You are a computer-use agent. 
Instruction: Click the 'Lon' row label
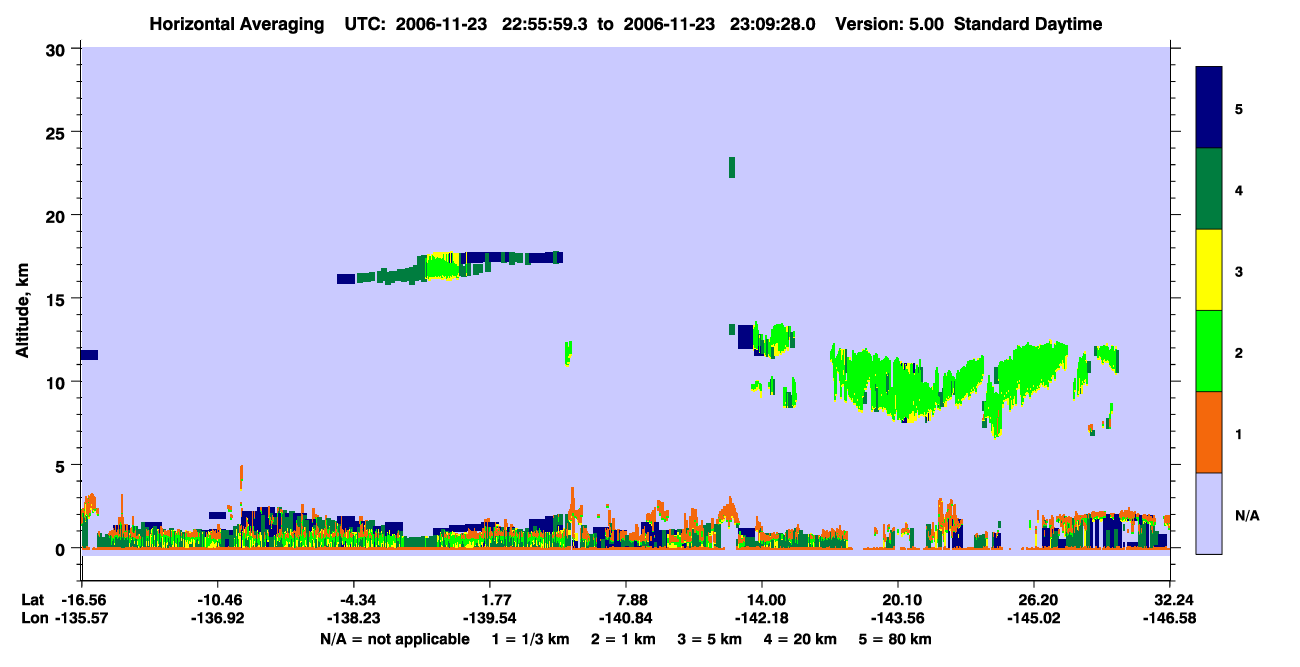tap(33, 618)
